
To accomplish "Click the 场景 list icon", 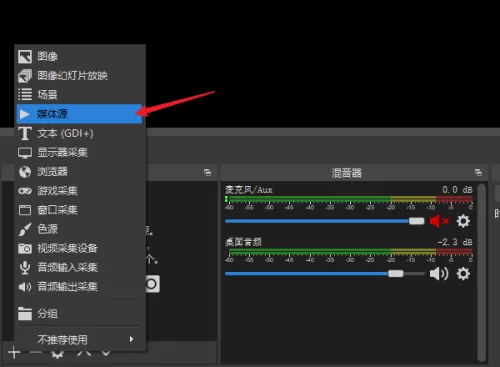I will point(25,95).
